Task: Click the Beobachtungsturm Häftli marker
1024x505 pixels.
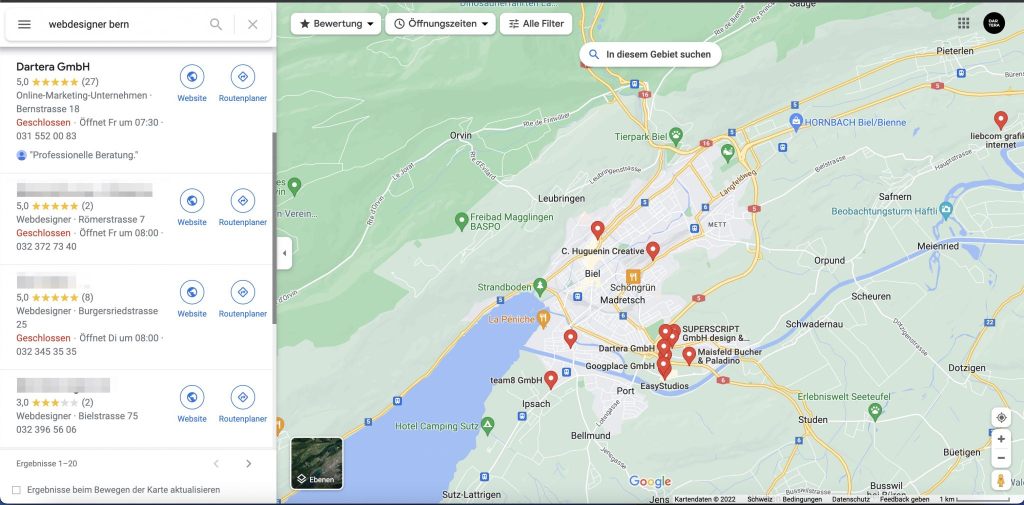Action: pos(946,210)
